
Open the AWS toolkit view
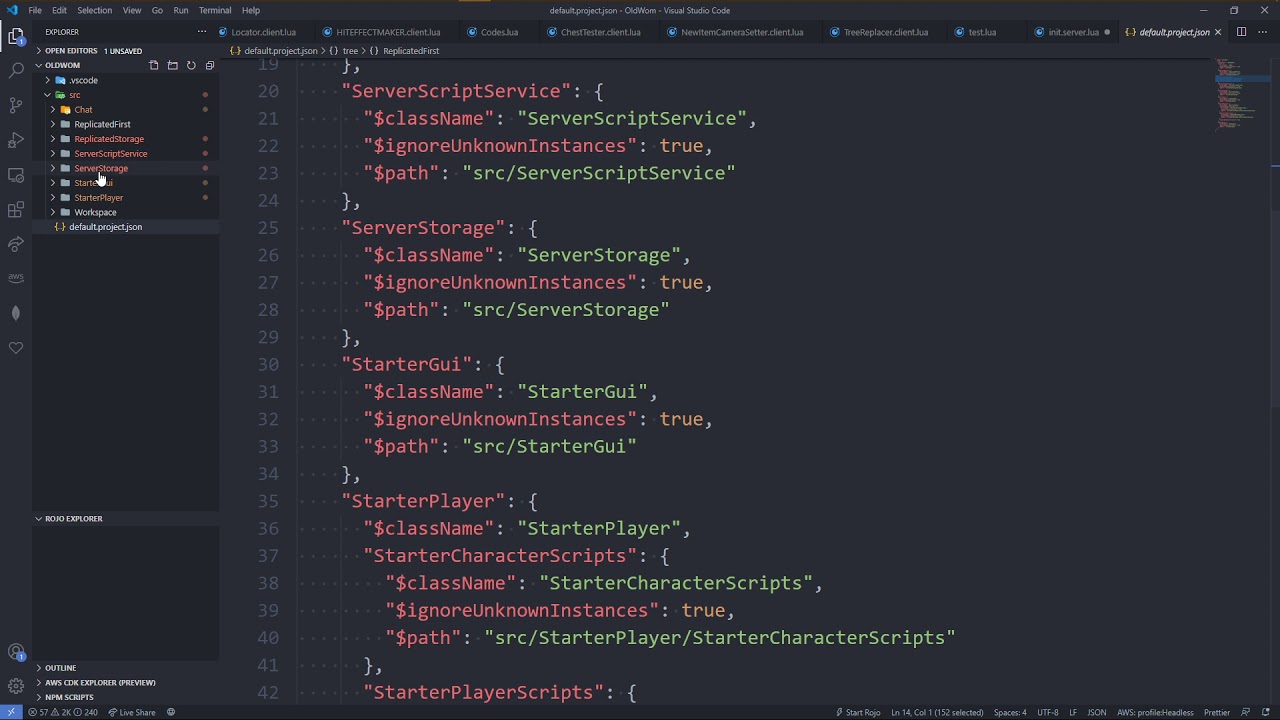(x=16, y=278)
